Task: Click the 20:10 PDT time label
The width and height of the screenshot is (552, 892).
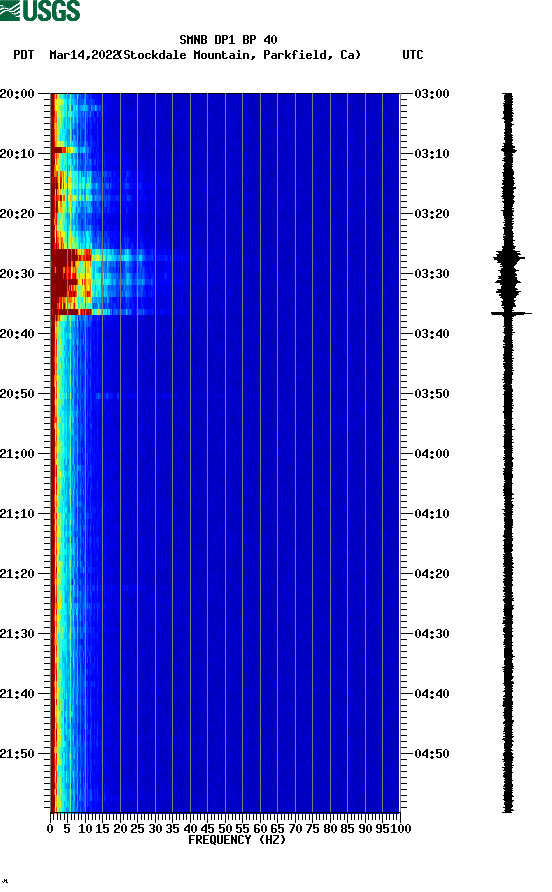Action: (x=17, y=154)
